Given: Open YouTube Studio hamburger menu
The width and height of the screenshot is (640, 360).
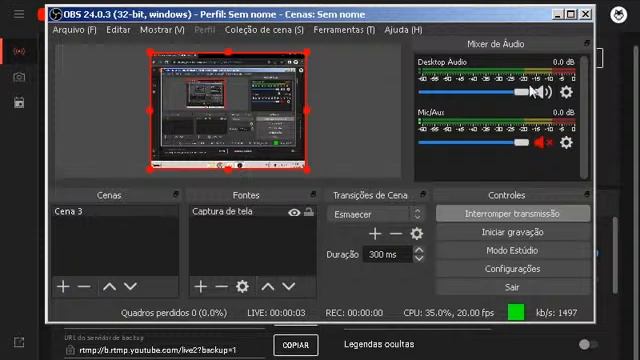Looking at the screenshot, I should (x=19, y=14).
